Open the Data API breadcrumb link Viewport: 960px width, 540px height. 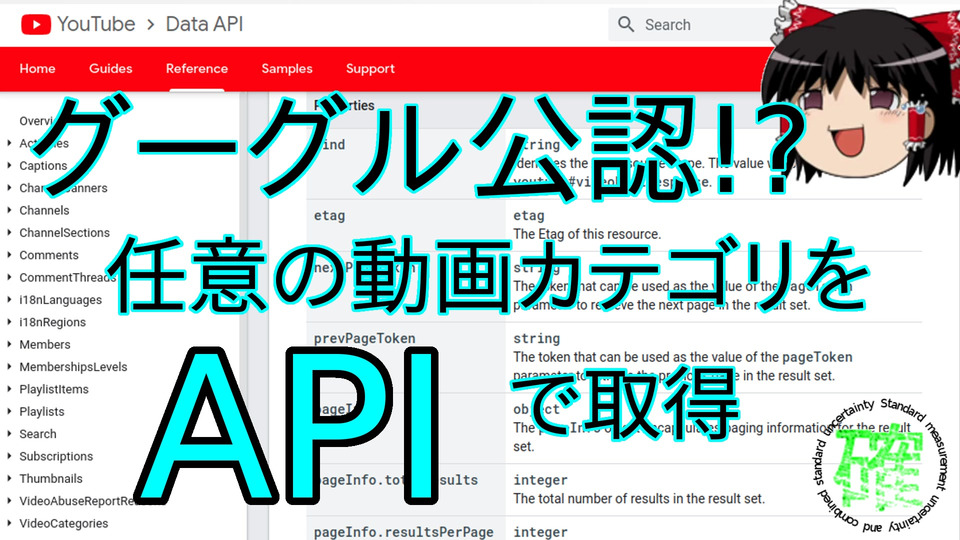point(204,24)
